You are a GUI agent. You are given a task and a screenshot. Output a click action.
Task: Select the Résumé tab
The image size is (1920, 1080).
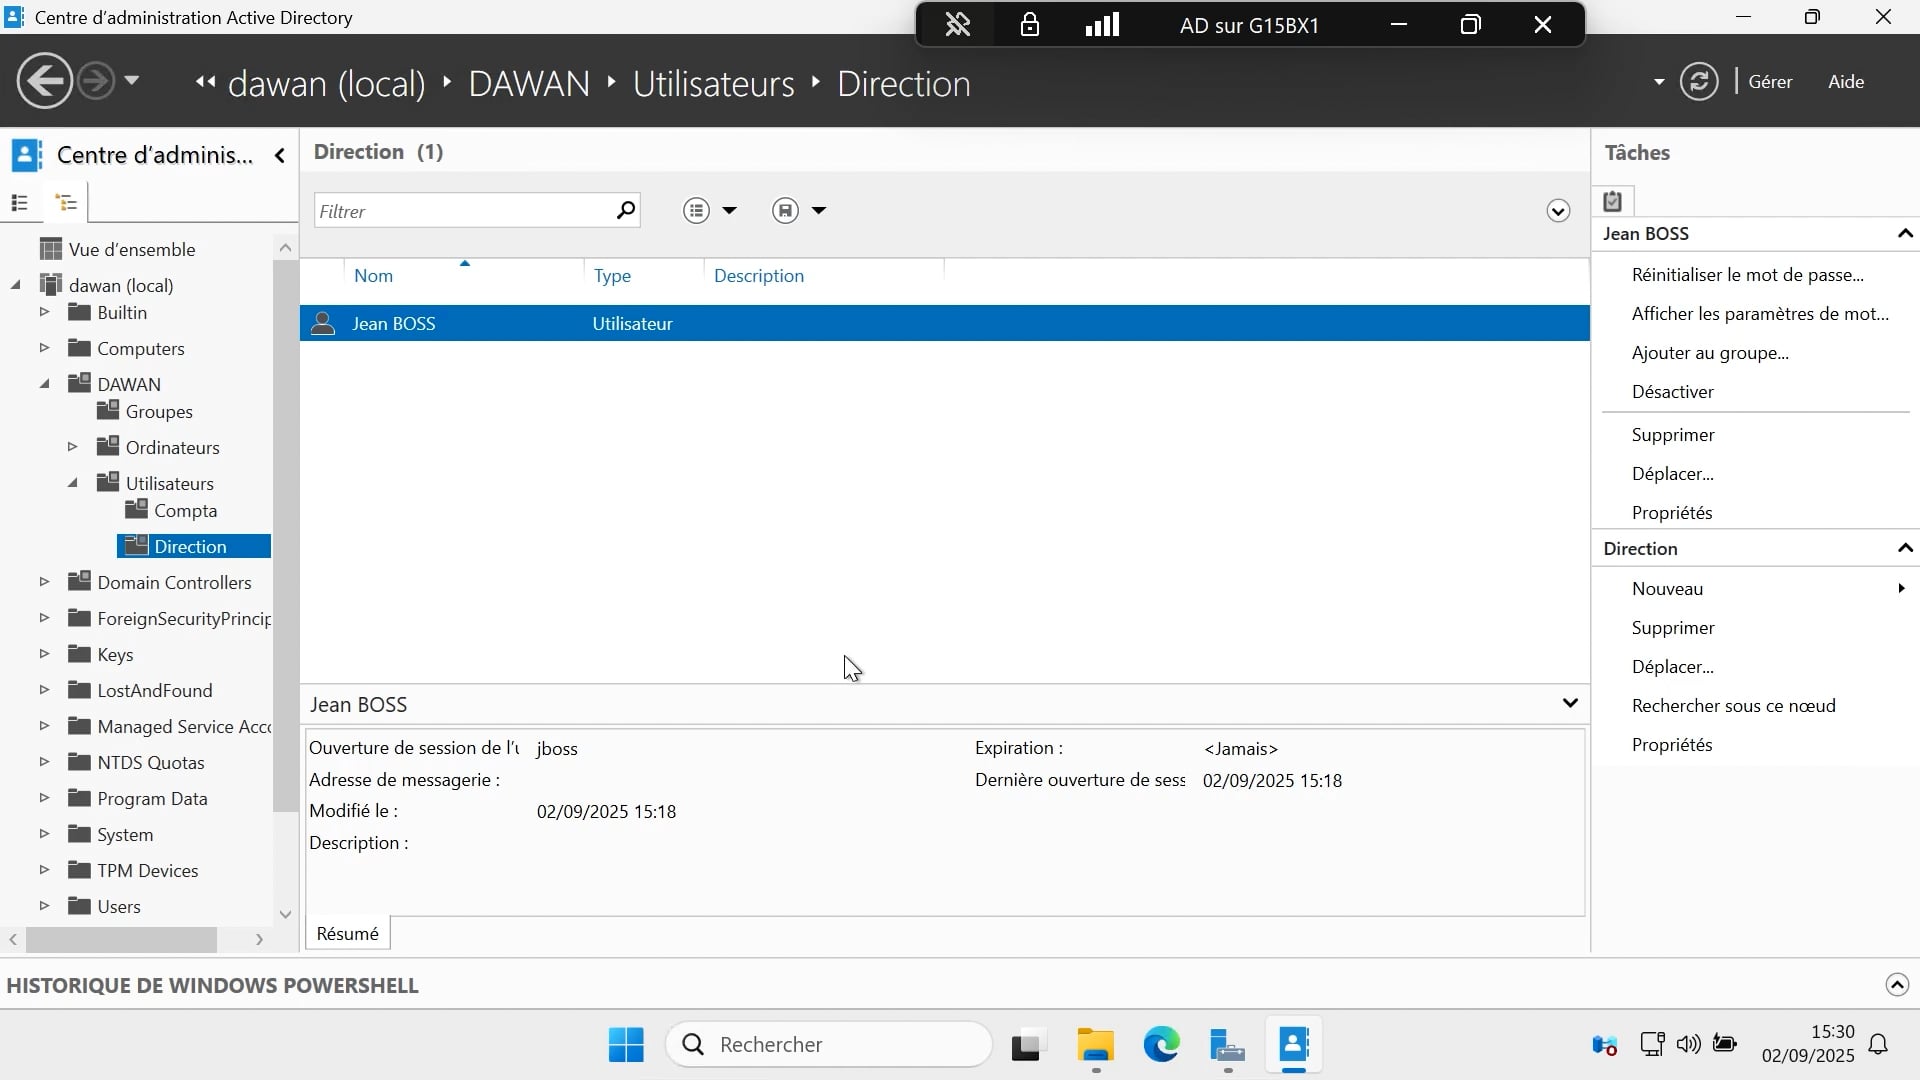point(347,933)
